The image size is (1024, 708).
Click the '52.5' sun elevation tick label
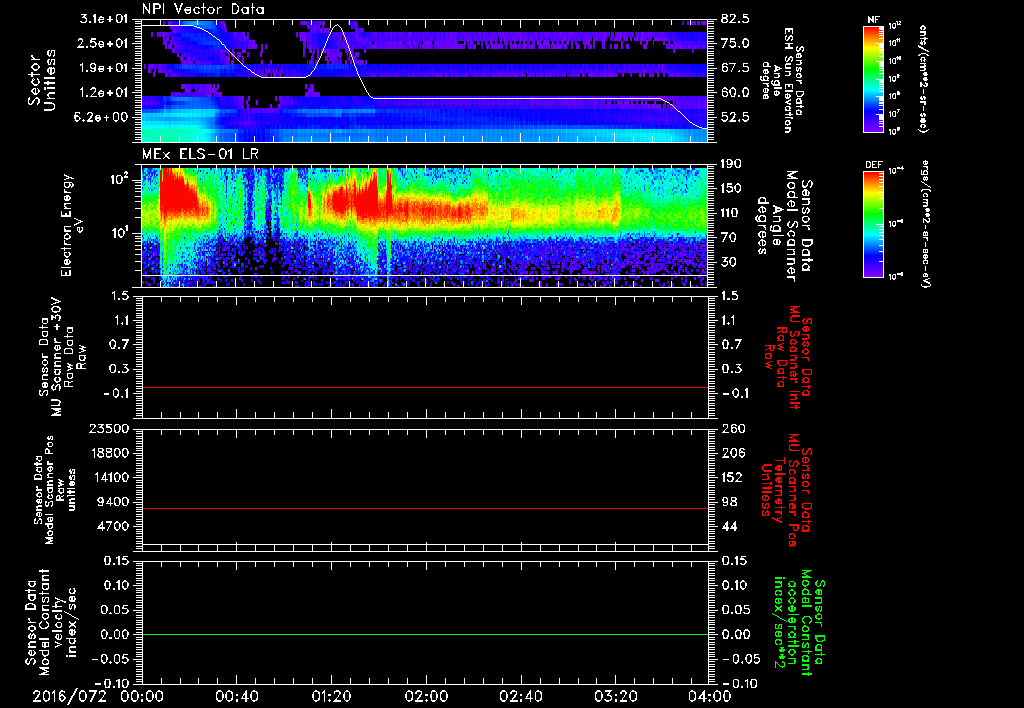(735, 117)
